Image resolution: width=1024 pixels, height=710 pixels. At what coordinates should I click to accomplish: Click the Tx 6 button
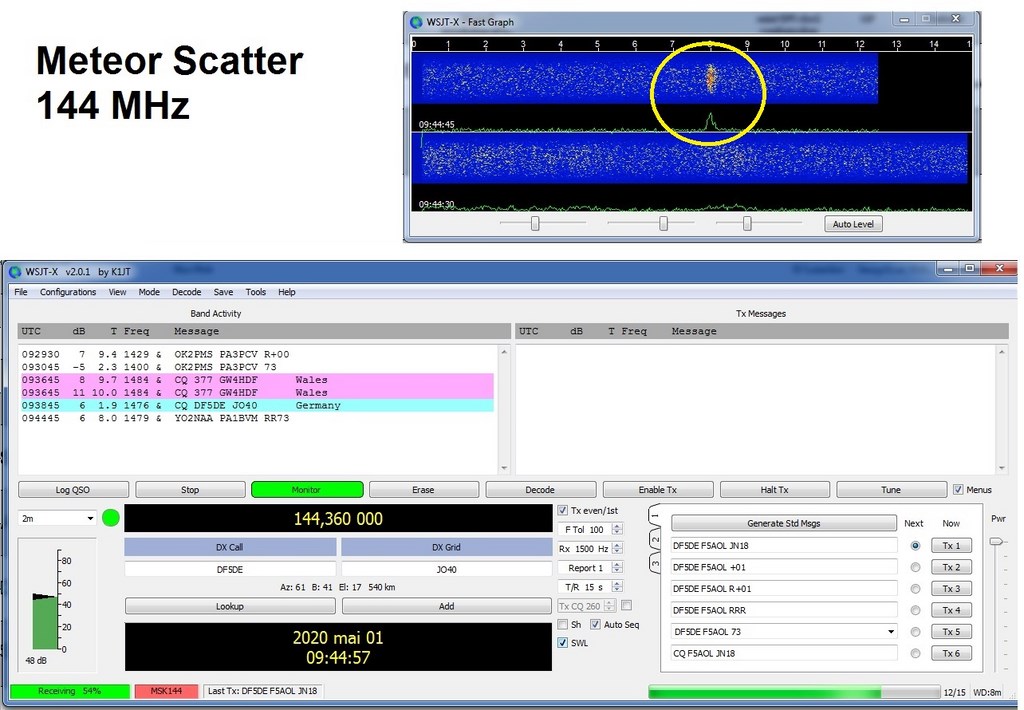pyautogui.click(x=951, y=653)
